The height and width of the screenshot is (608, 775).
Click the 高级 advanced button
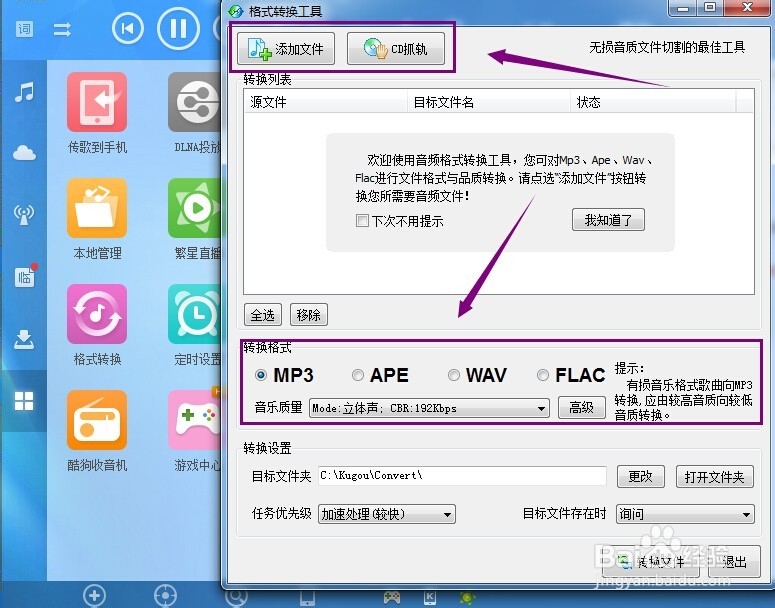[x=582, y=408]
